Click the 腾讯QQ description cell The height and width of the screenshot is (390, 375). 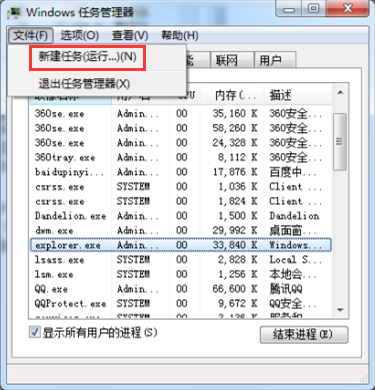tap(286, 289)
